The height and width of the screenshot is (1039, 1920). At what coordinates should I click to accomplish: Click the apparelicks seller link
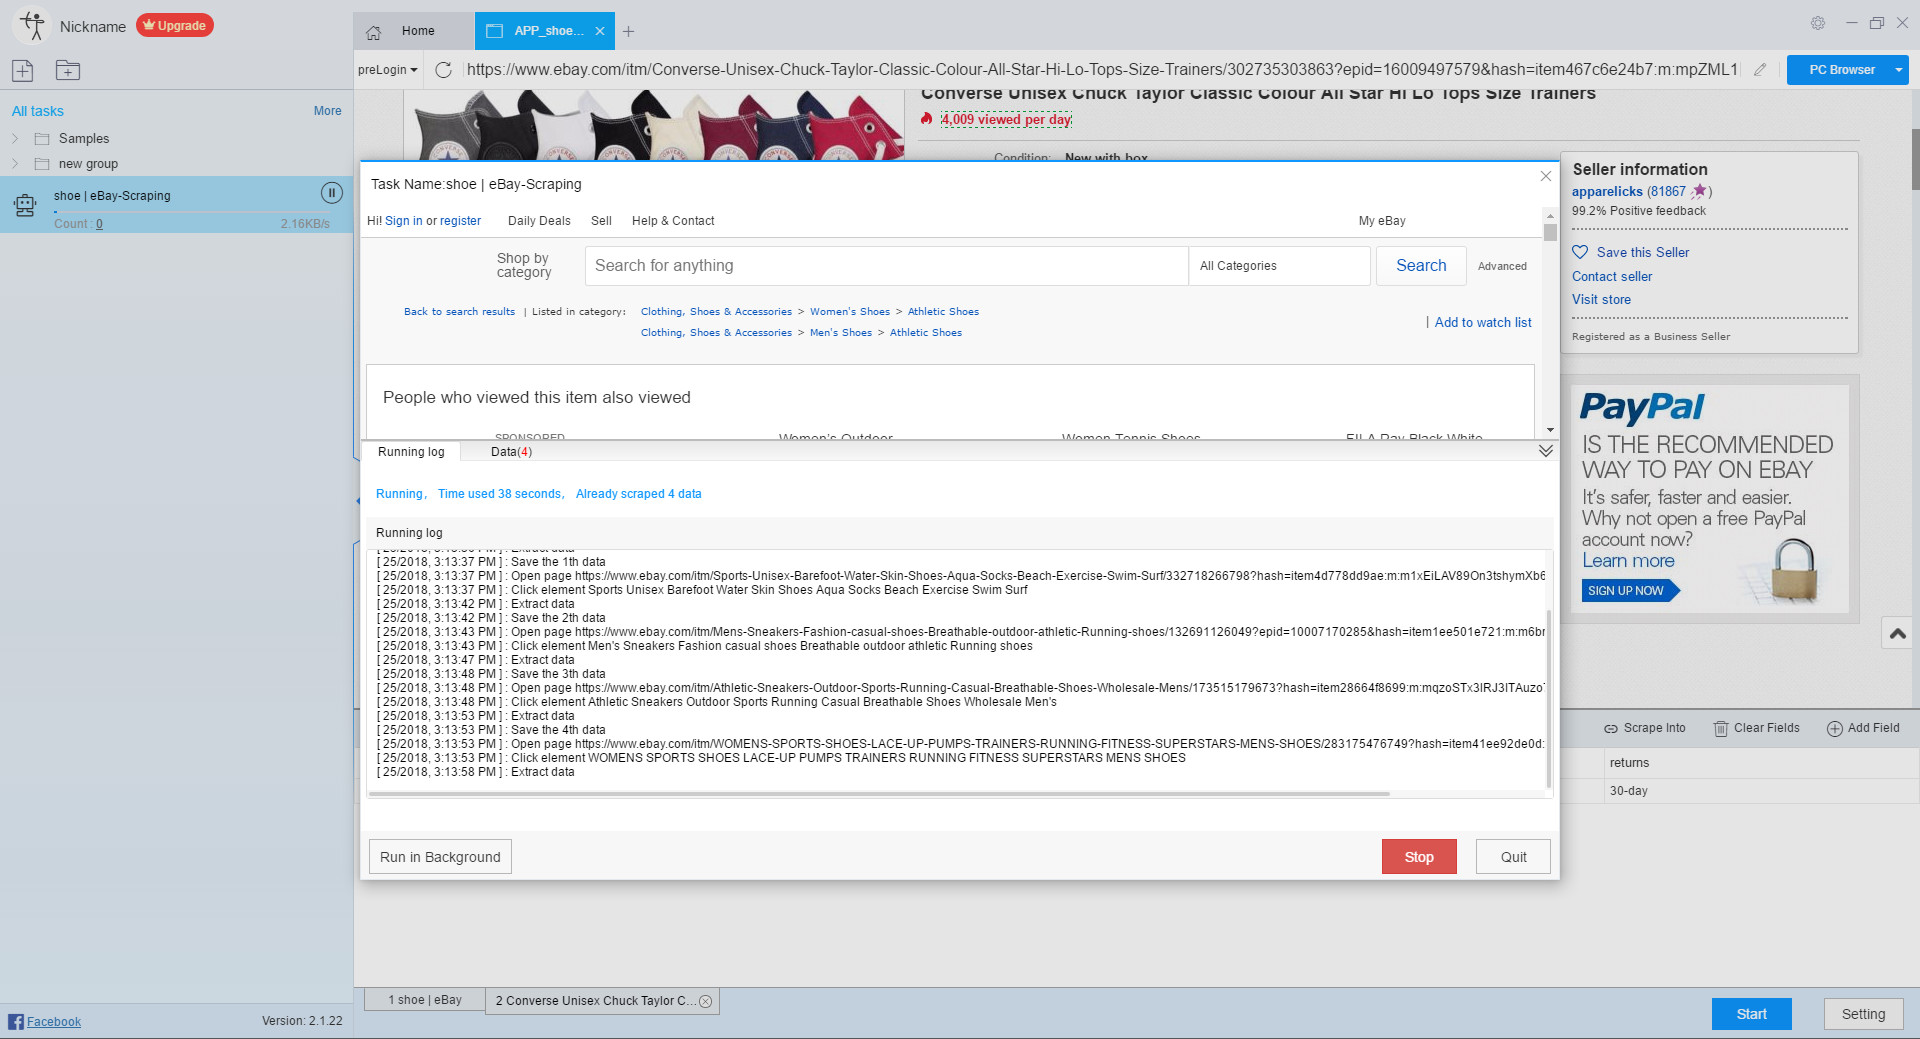point(1607,192)
